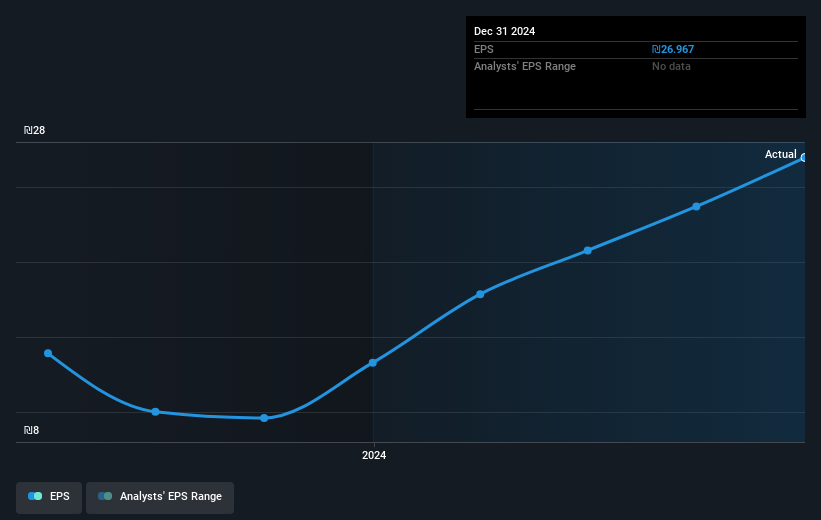Click the 2024 x-axis label
821x520 pixels.
374,455
